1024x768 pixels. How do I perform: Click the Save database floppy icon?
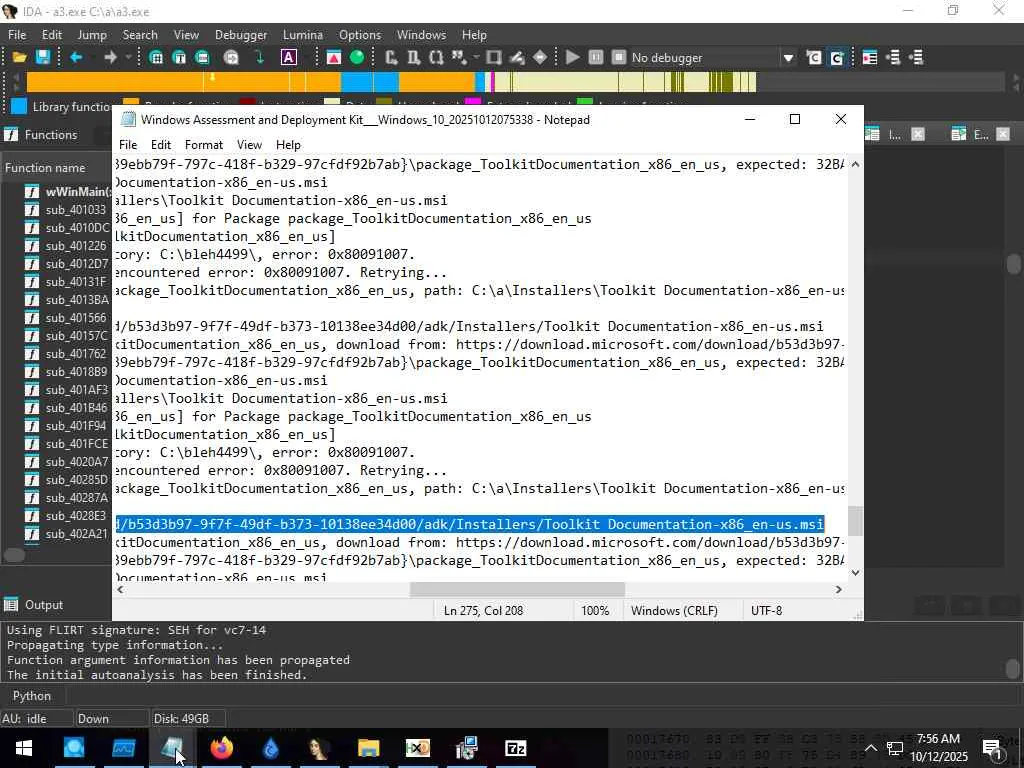(x=43, y=57)
